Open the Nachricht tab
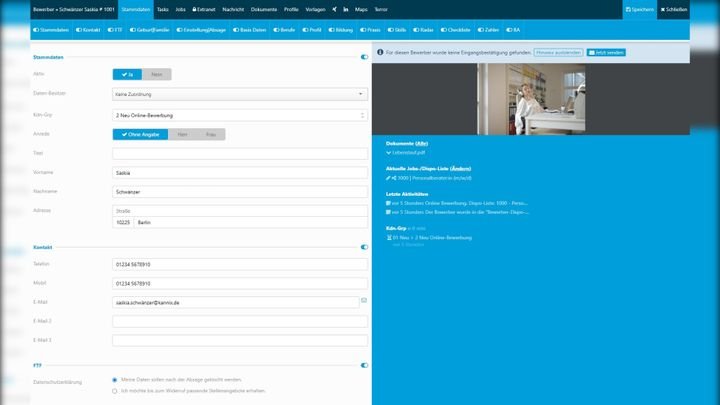The image size is (720, 405). tap(233, 9)
